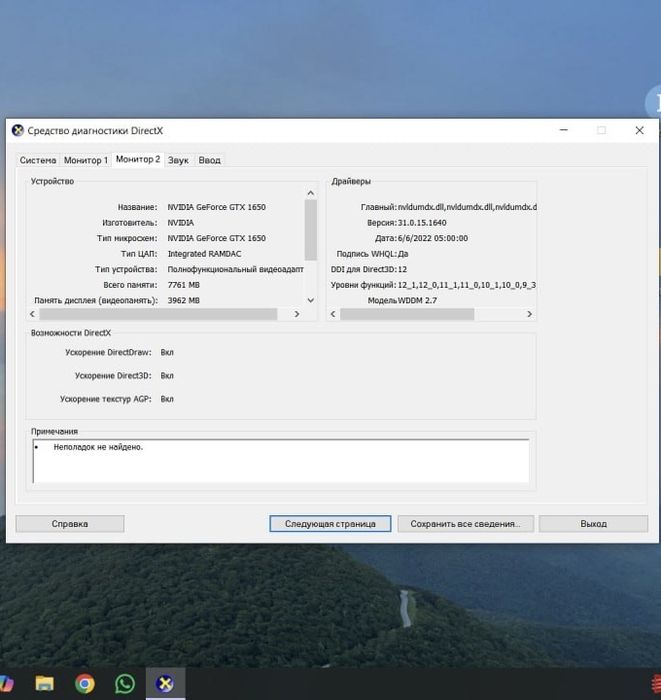Click the Подпись WHQL value Да
This screenshot has height=700, width=661.
pyautogui.click(x=403, y=254)
